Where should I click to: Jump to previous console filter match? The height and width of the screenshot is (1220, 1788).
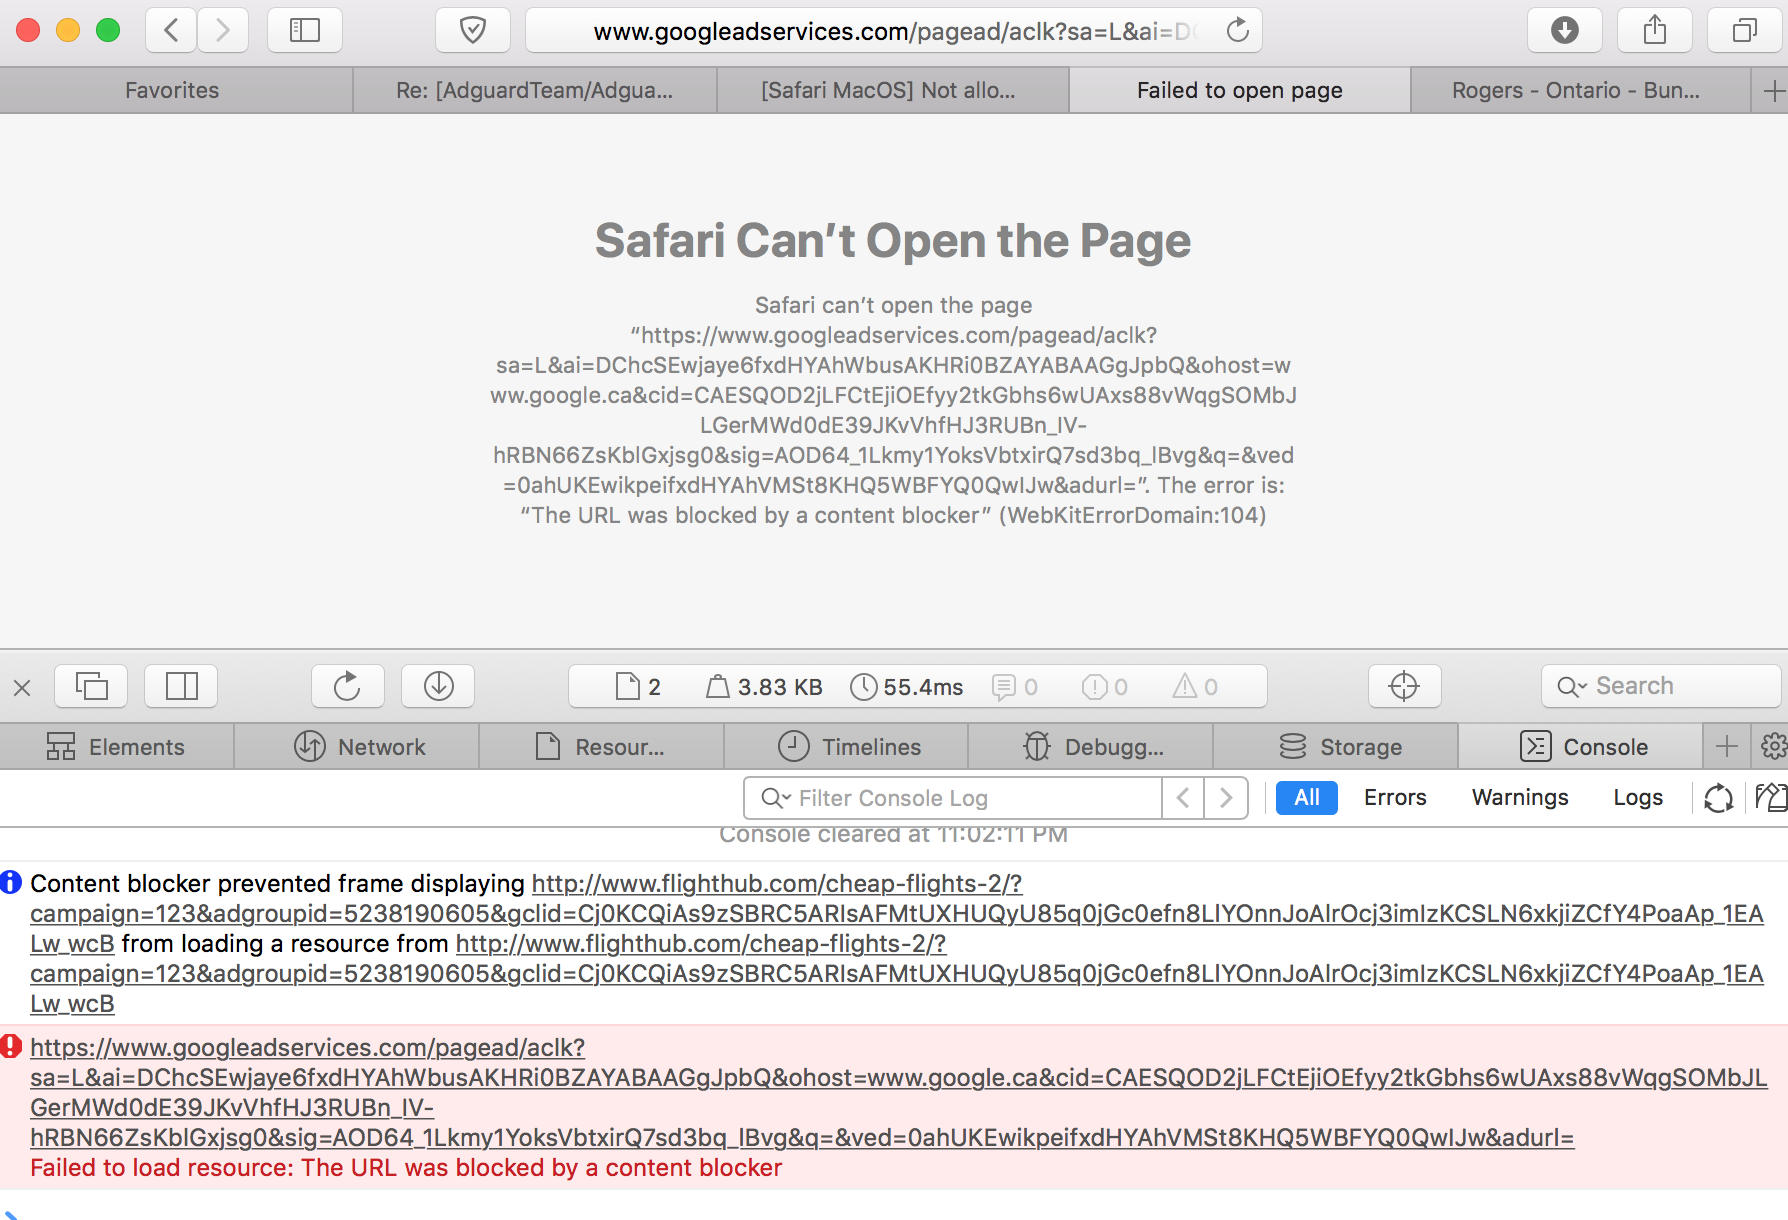1183,797
